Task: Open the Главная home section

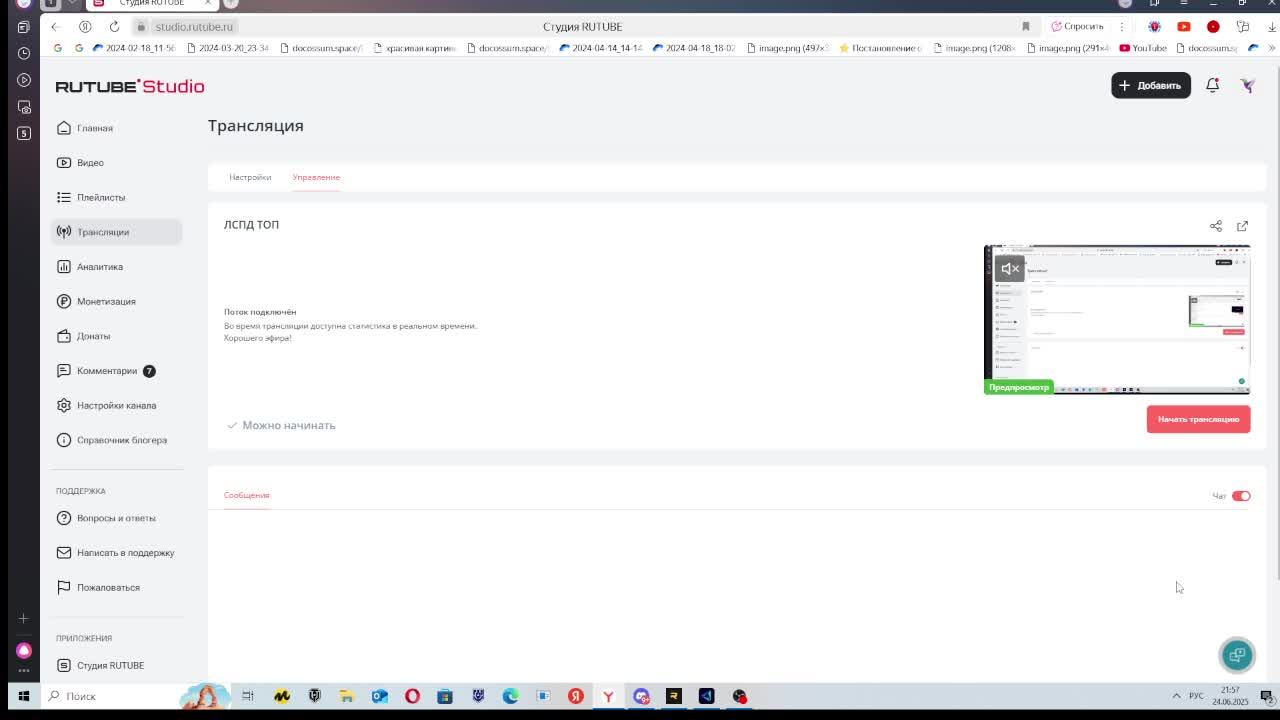Action: pos(85,128)
